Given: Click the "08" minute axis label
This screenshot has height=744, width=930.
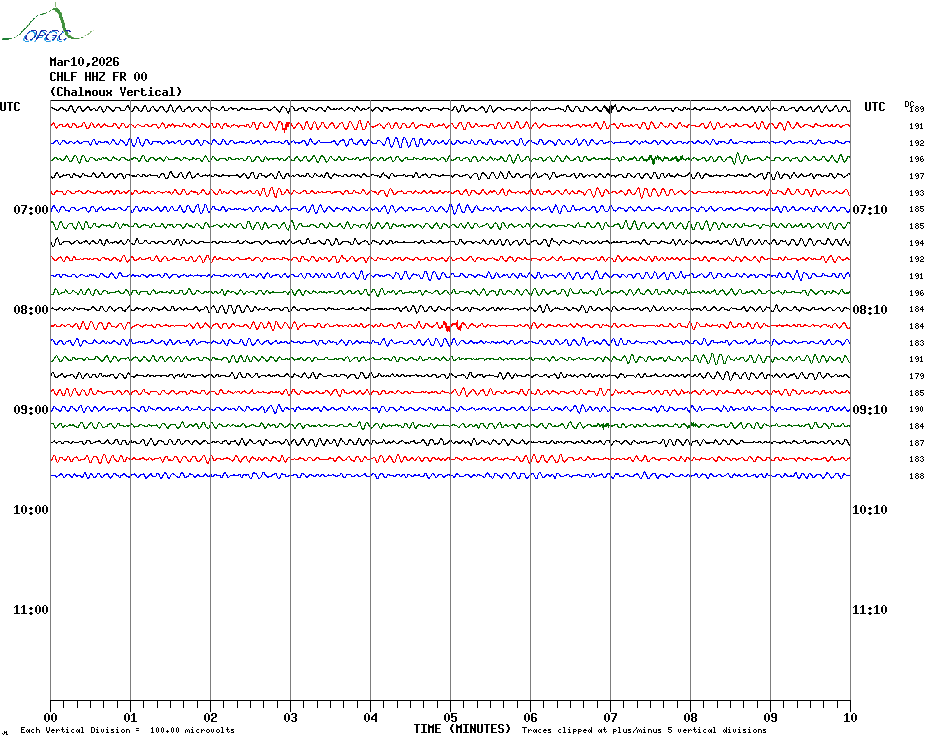Looking at the screenshot, I should 690,718.
